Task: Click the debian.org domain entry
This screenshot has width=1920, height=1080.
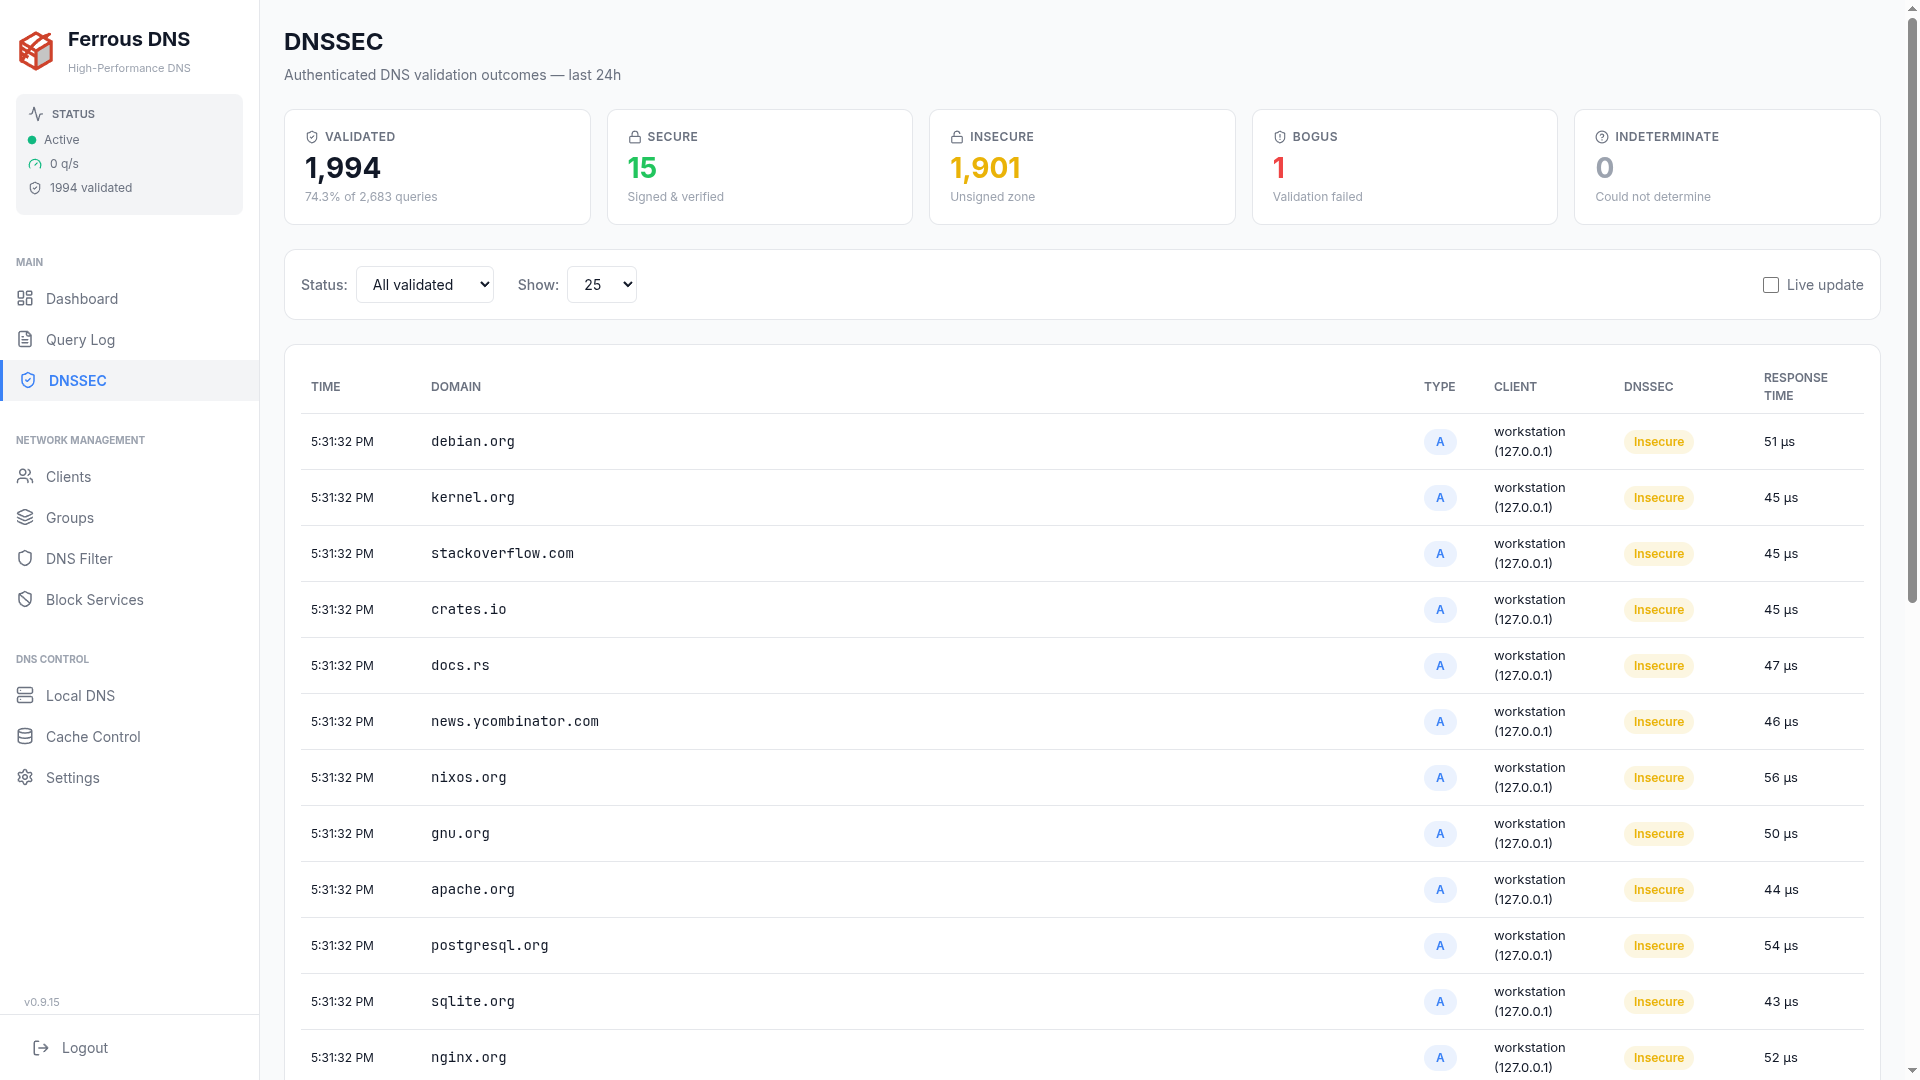Action: (473, 442)
